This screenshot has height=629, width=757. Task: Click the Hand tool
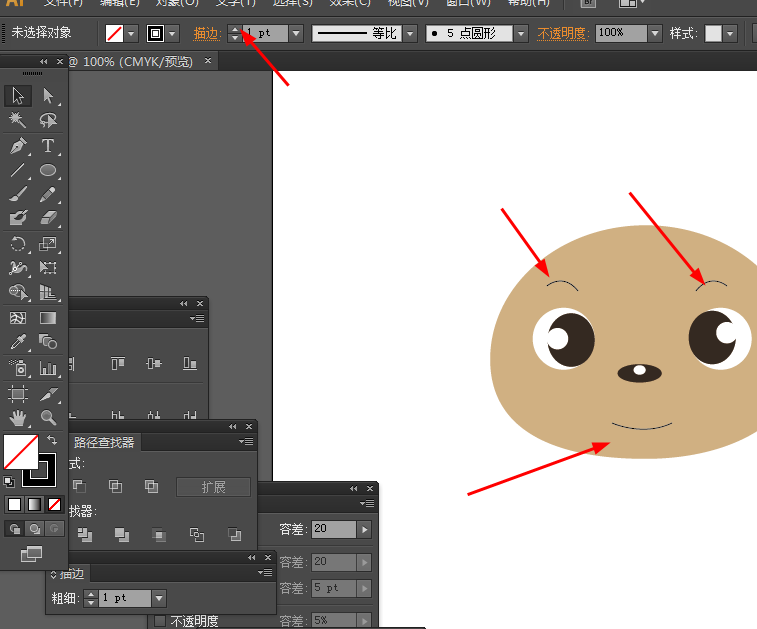pos(18,417)
